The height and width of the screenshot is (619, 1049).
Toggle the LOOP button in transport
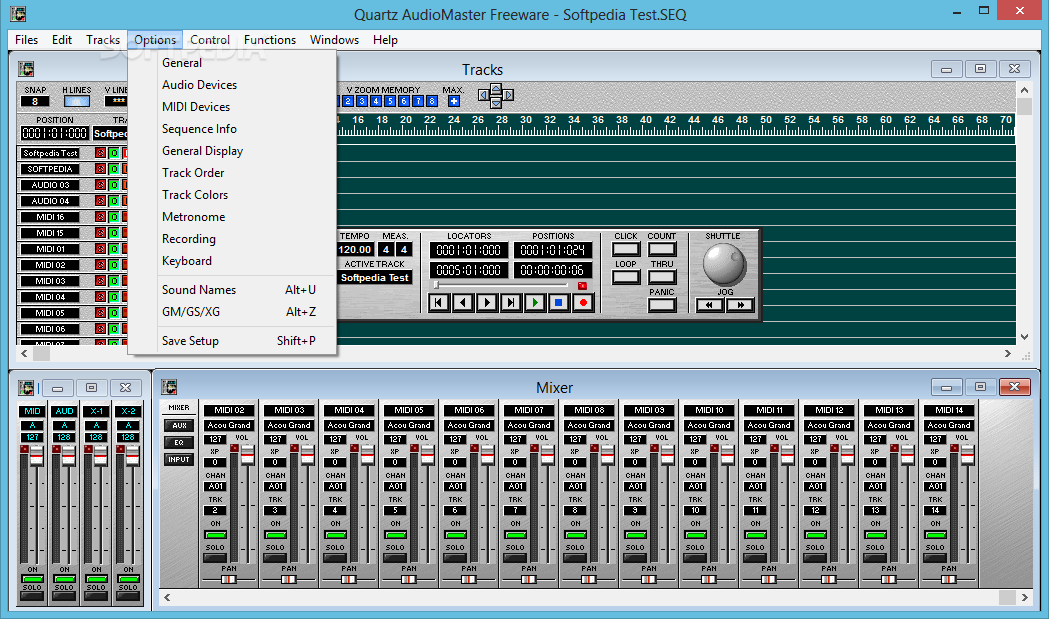tap(626, 277)
